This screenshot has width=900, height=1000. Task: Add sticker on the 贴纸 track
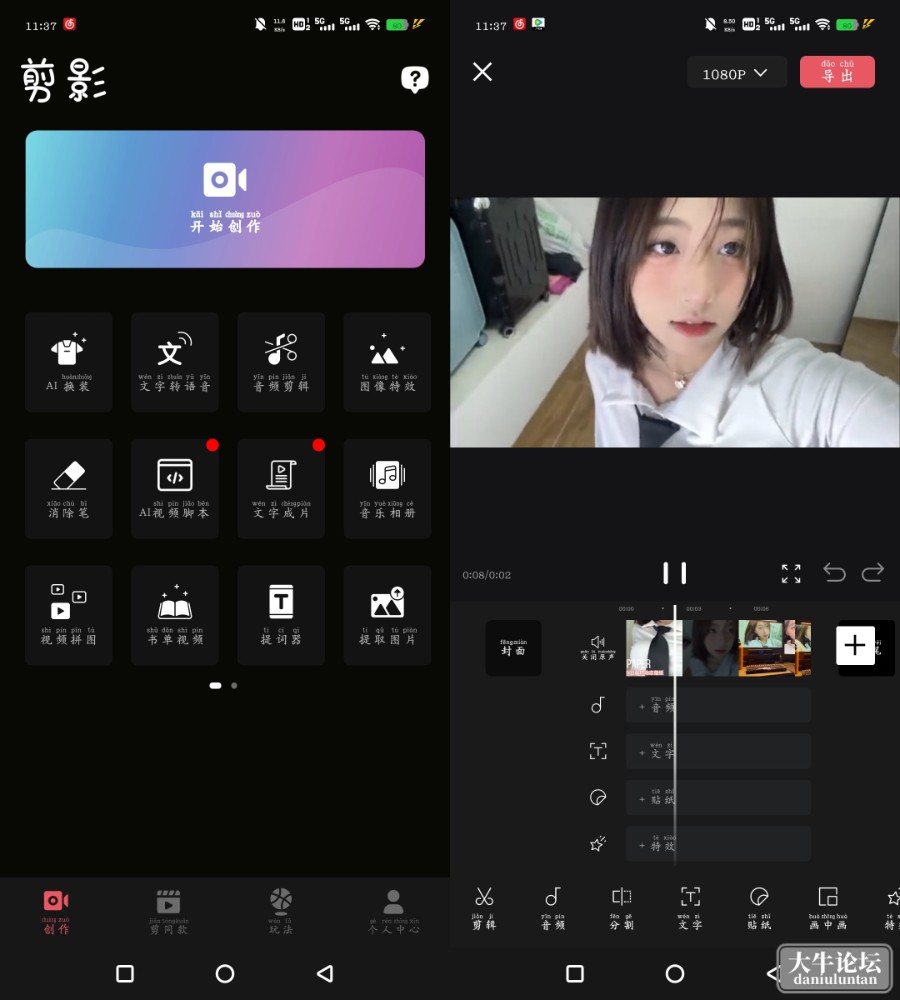[718, 798]
